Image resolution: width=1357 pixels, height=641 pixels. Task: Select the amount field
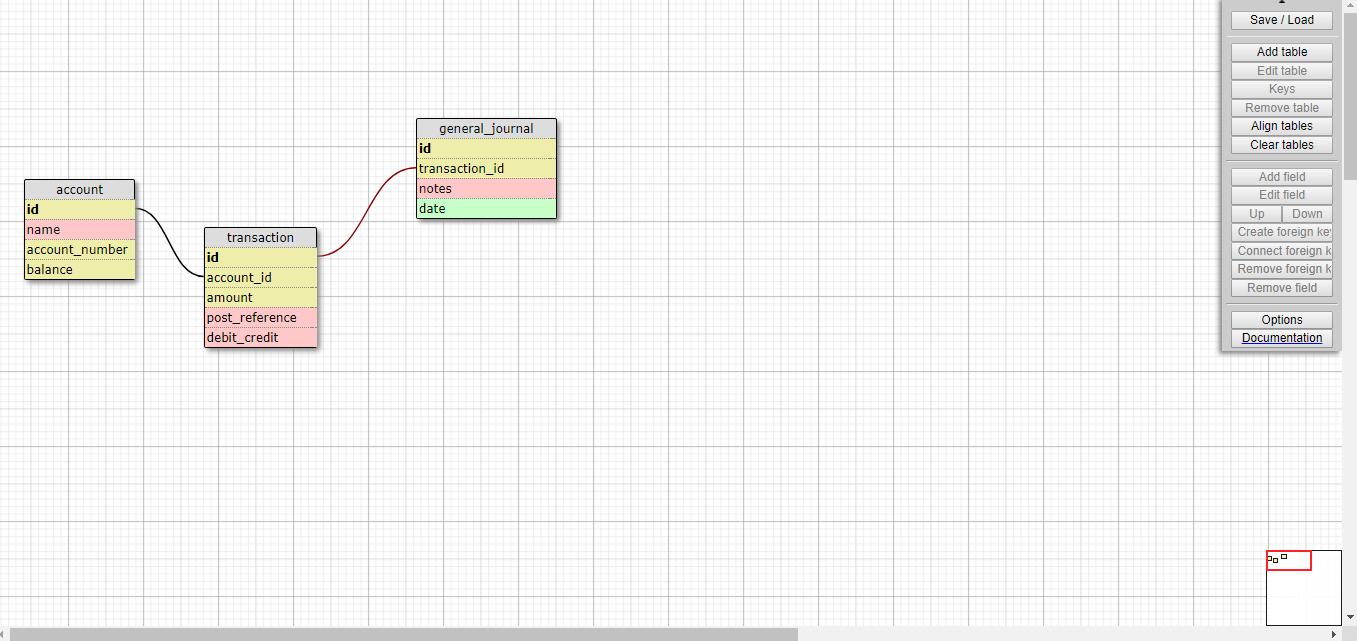click(260, 298)
